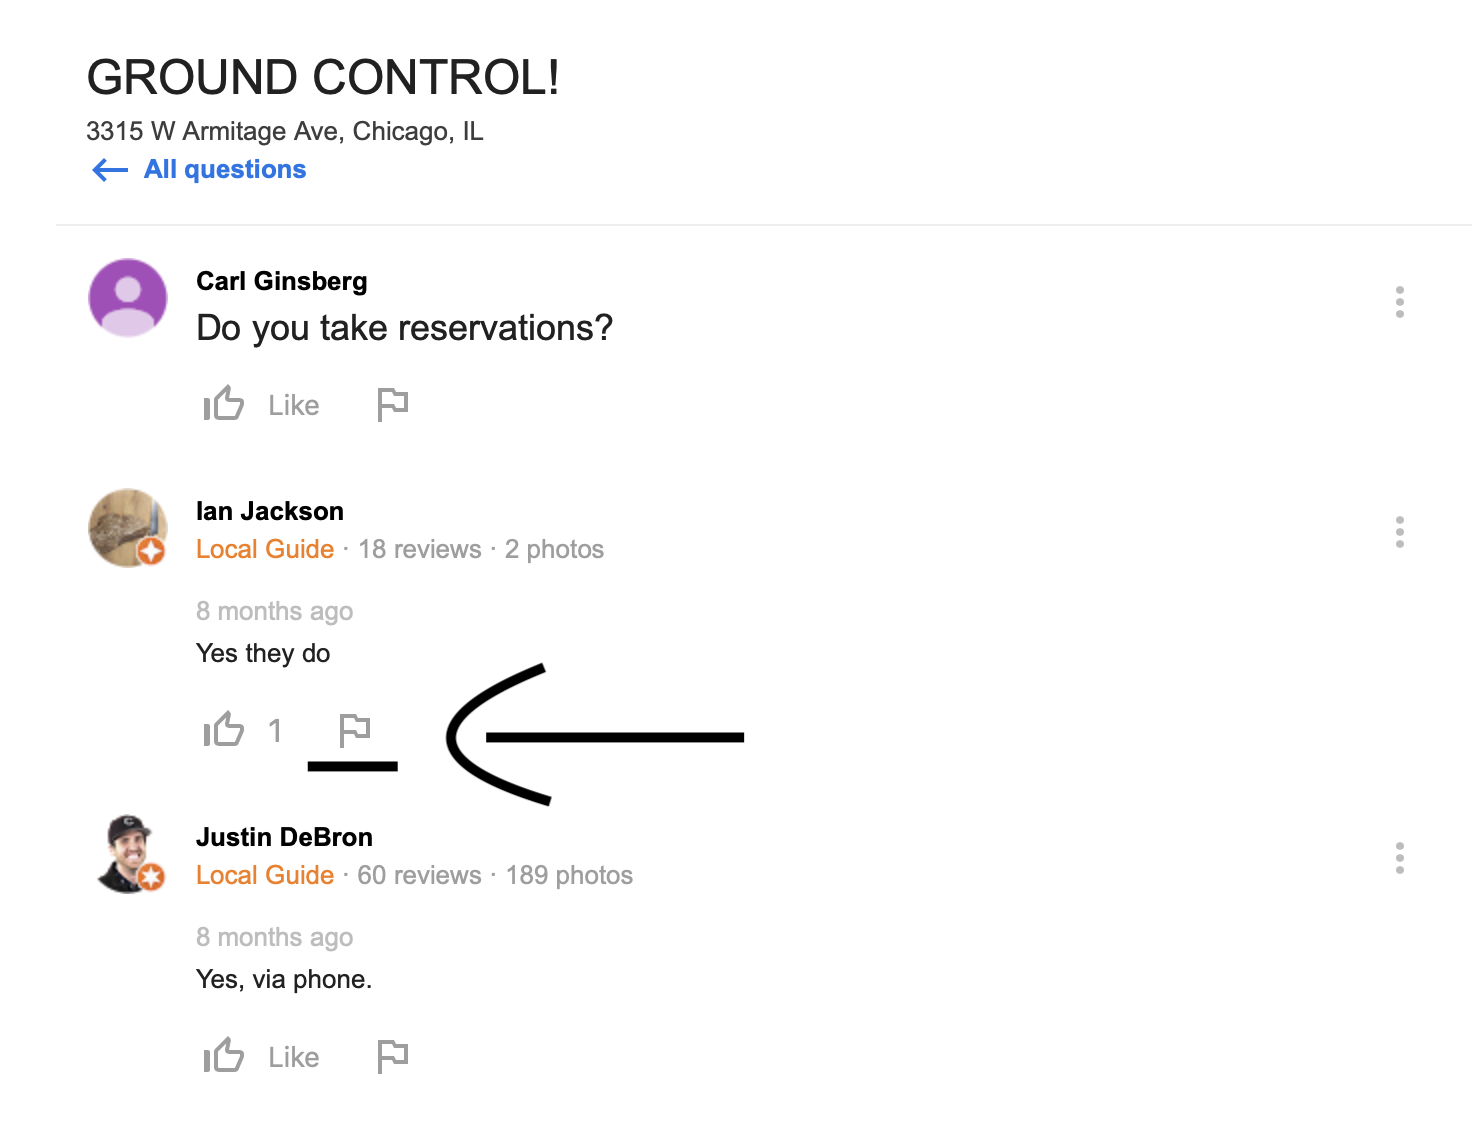Viewport: 1472px width, 1138px height.
Task: Report Justin DeBron's answer with the flag icon
Action: click(392, 1056)
